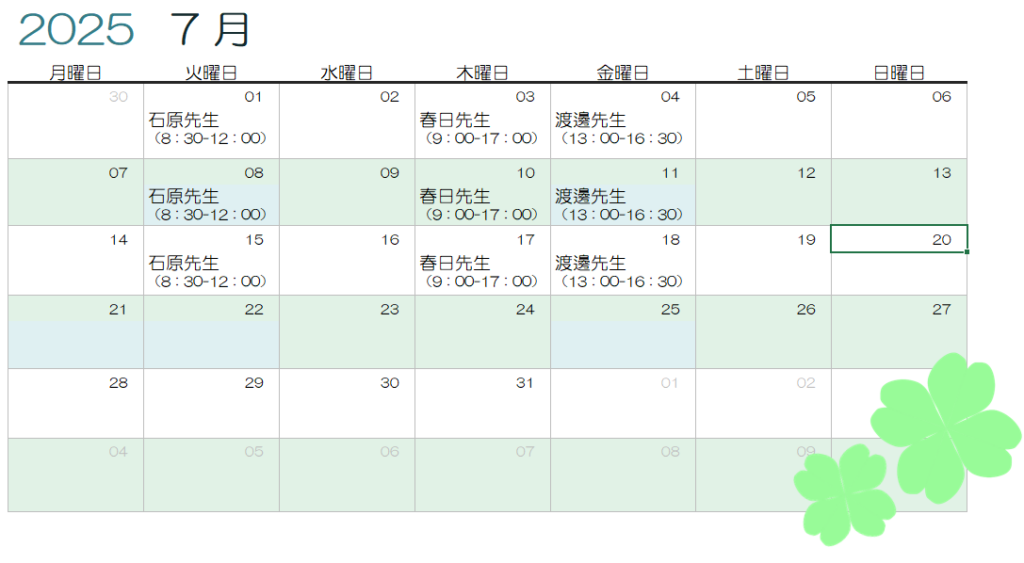Click 春日先生 entry under date 10
The height and width of the screenshot is (563, 1024).
(x=455, y=196)
